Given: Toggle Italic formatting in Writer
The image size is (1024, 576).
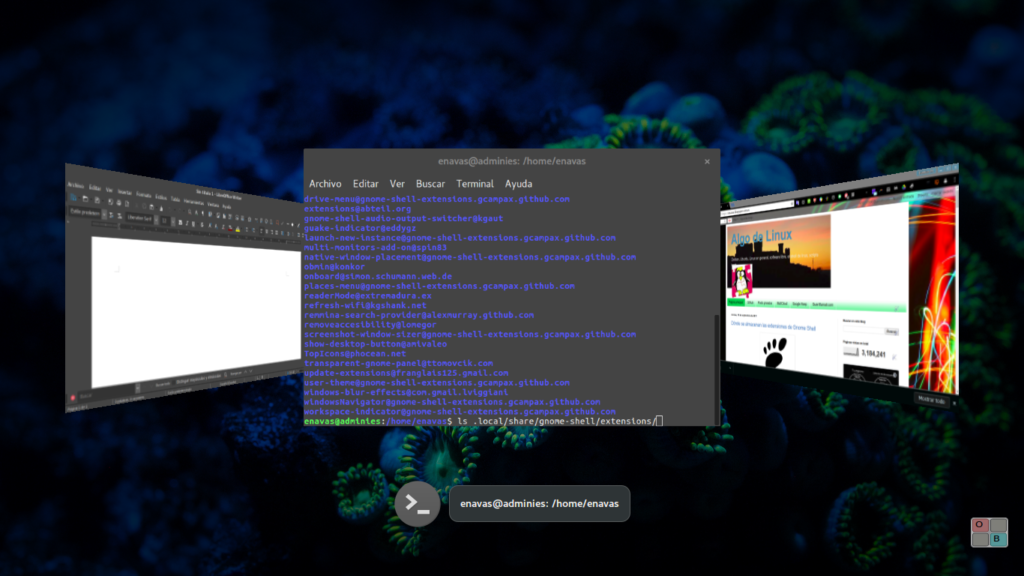Looking at the screenshot, I should click(186, 223).
